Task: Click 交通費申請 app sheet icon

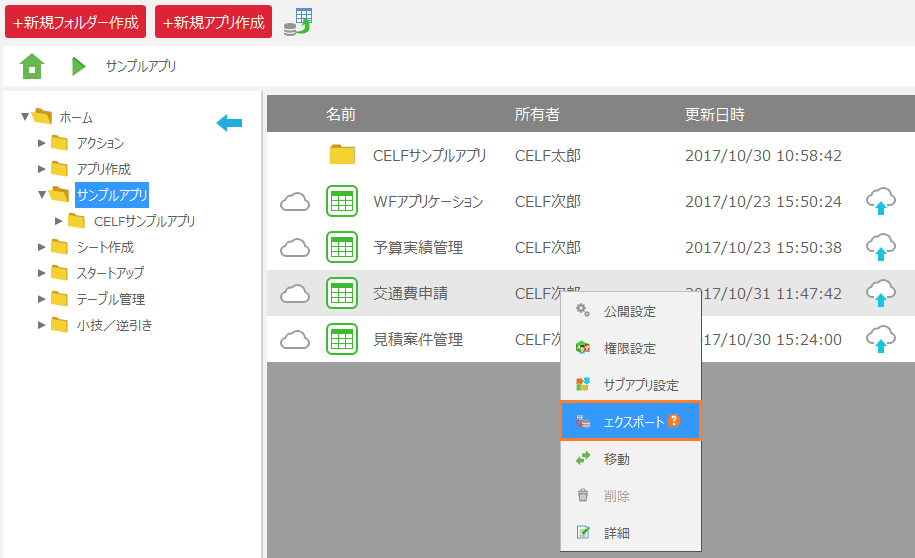Action: coord(342,293)
